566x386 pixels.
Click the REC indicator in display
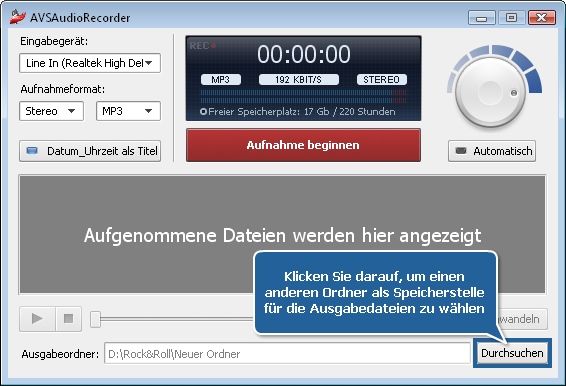203,46
